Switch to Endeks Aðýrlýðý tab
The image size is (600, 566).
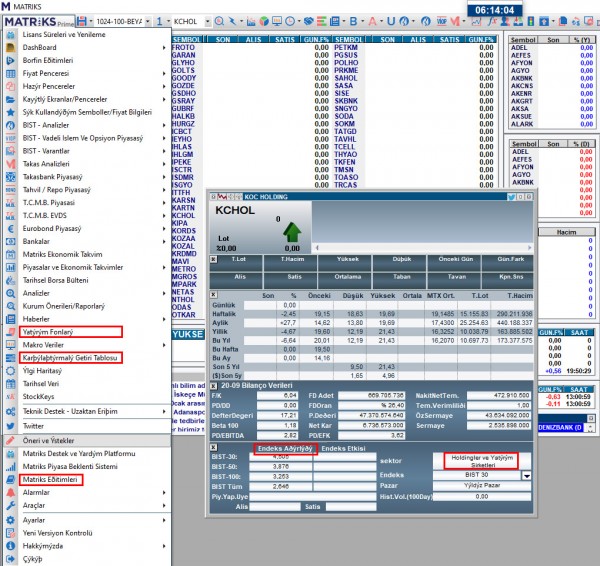(285, 449)
